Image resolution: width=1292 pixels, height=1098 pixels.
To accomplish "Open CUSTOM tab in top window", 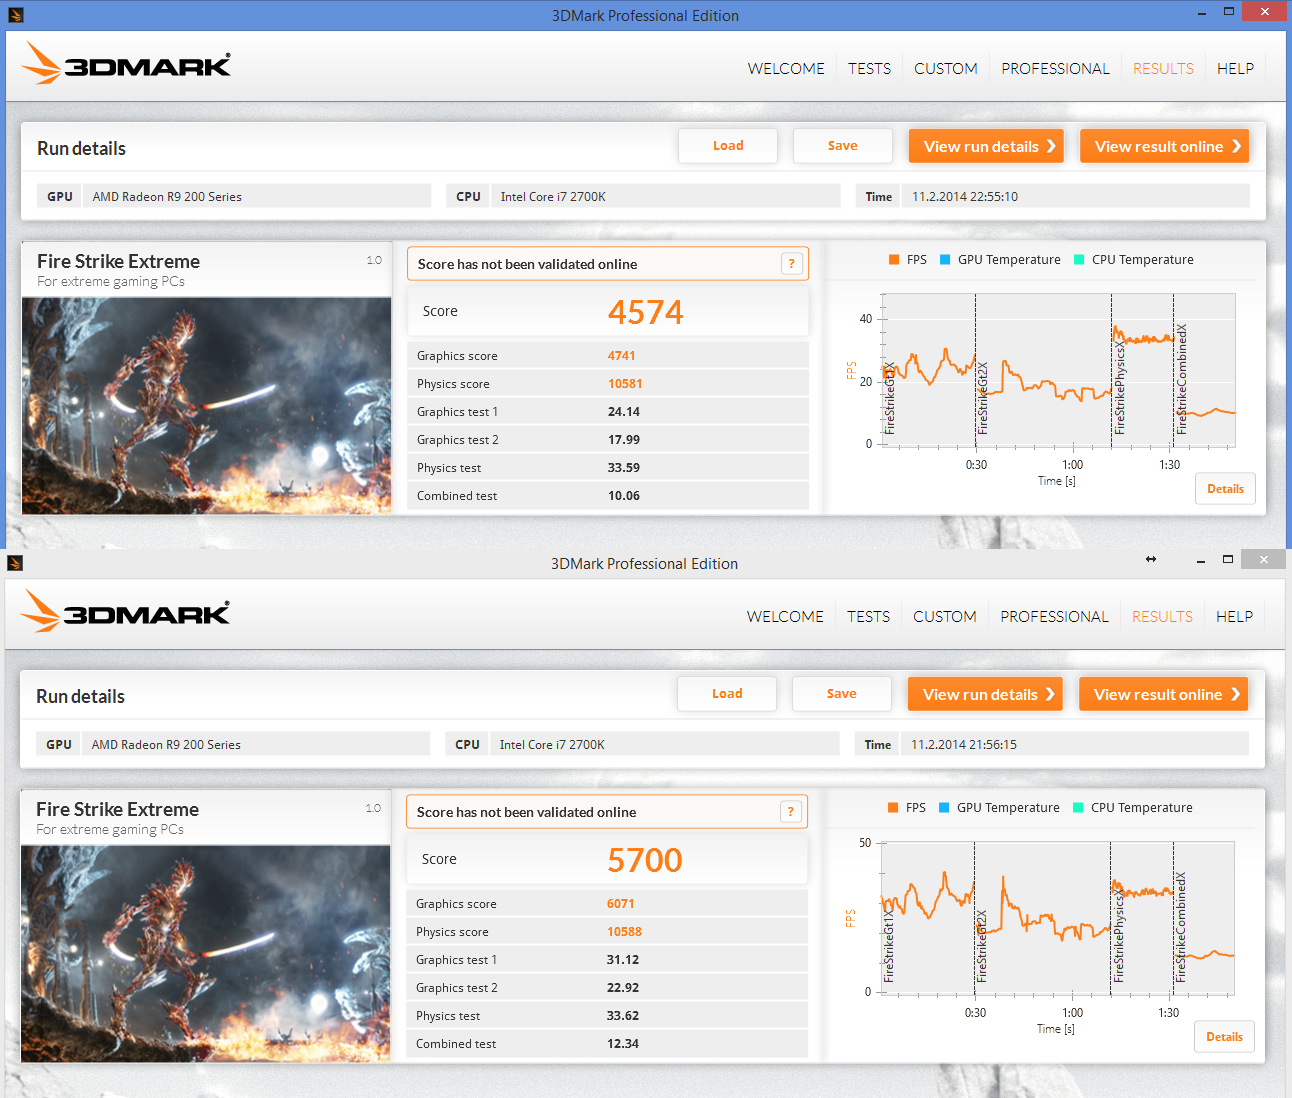I will [945, 68].
